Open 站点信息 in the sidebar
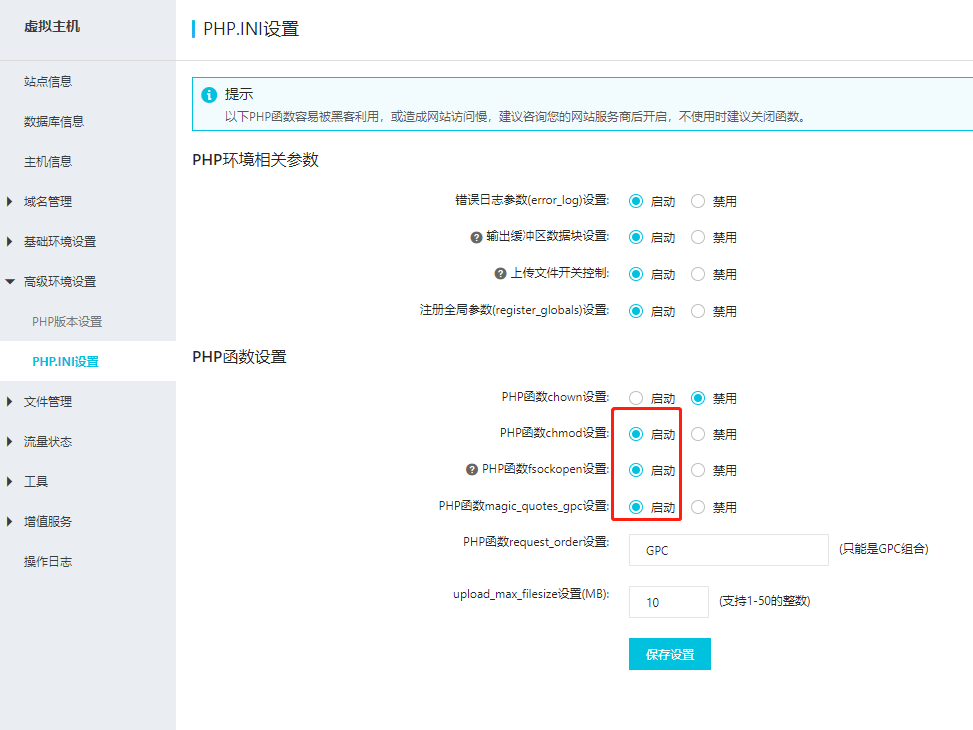973x730 pixels. click(48, 81)
